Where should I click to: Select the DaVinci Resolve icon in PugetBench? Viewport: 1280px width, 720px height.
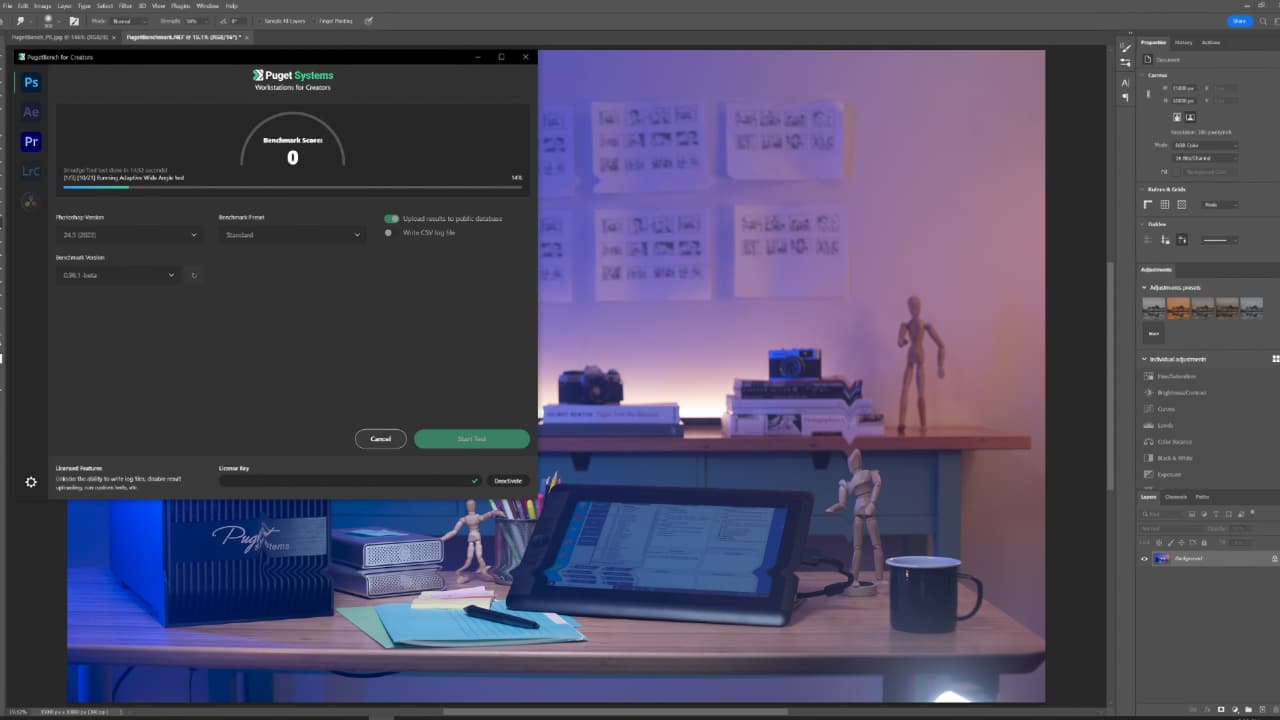click(x=31, y=200)
